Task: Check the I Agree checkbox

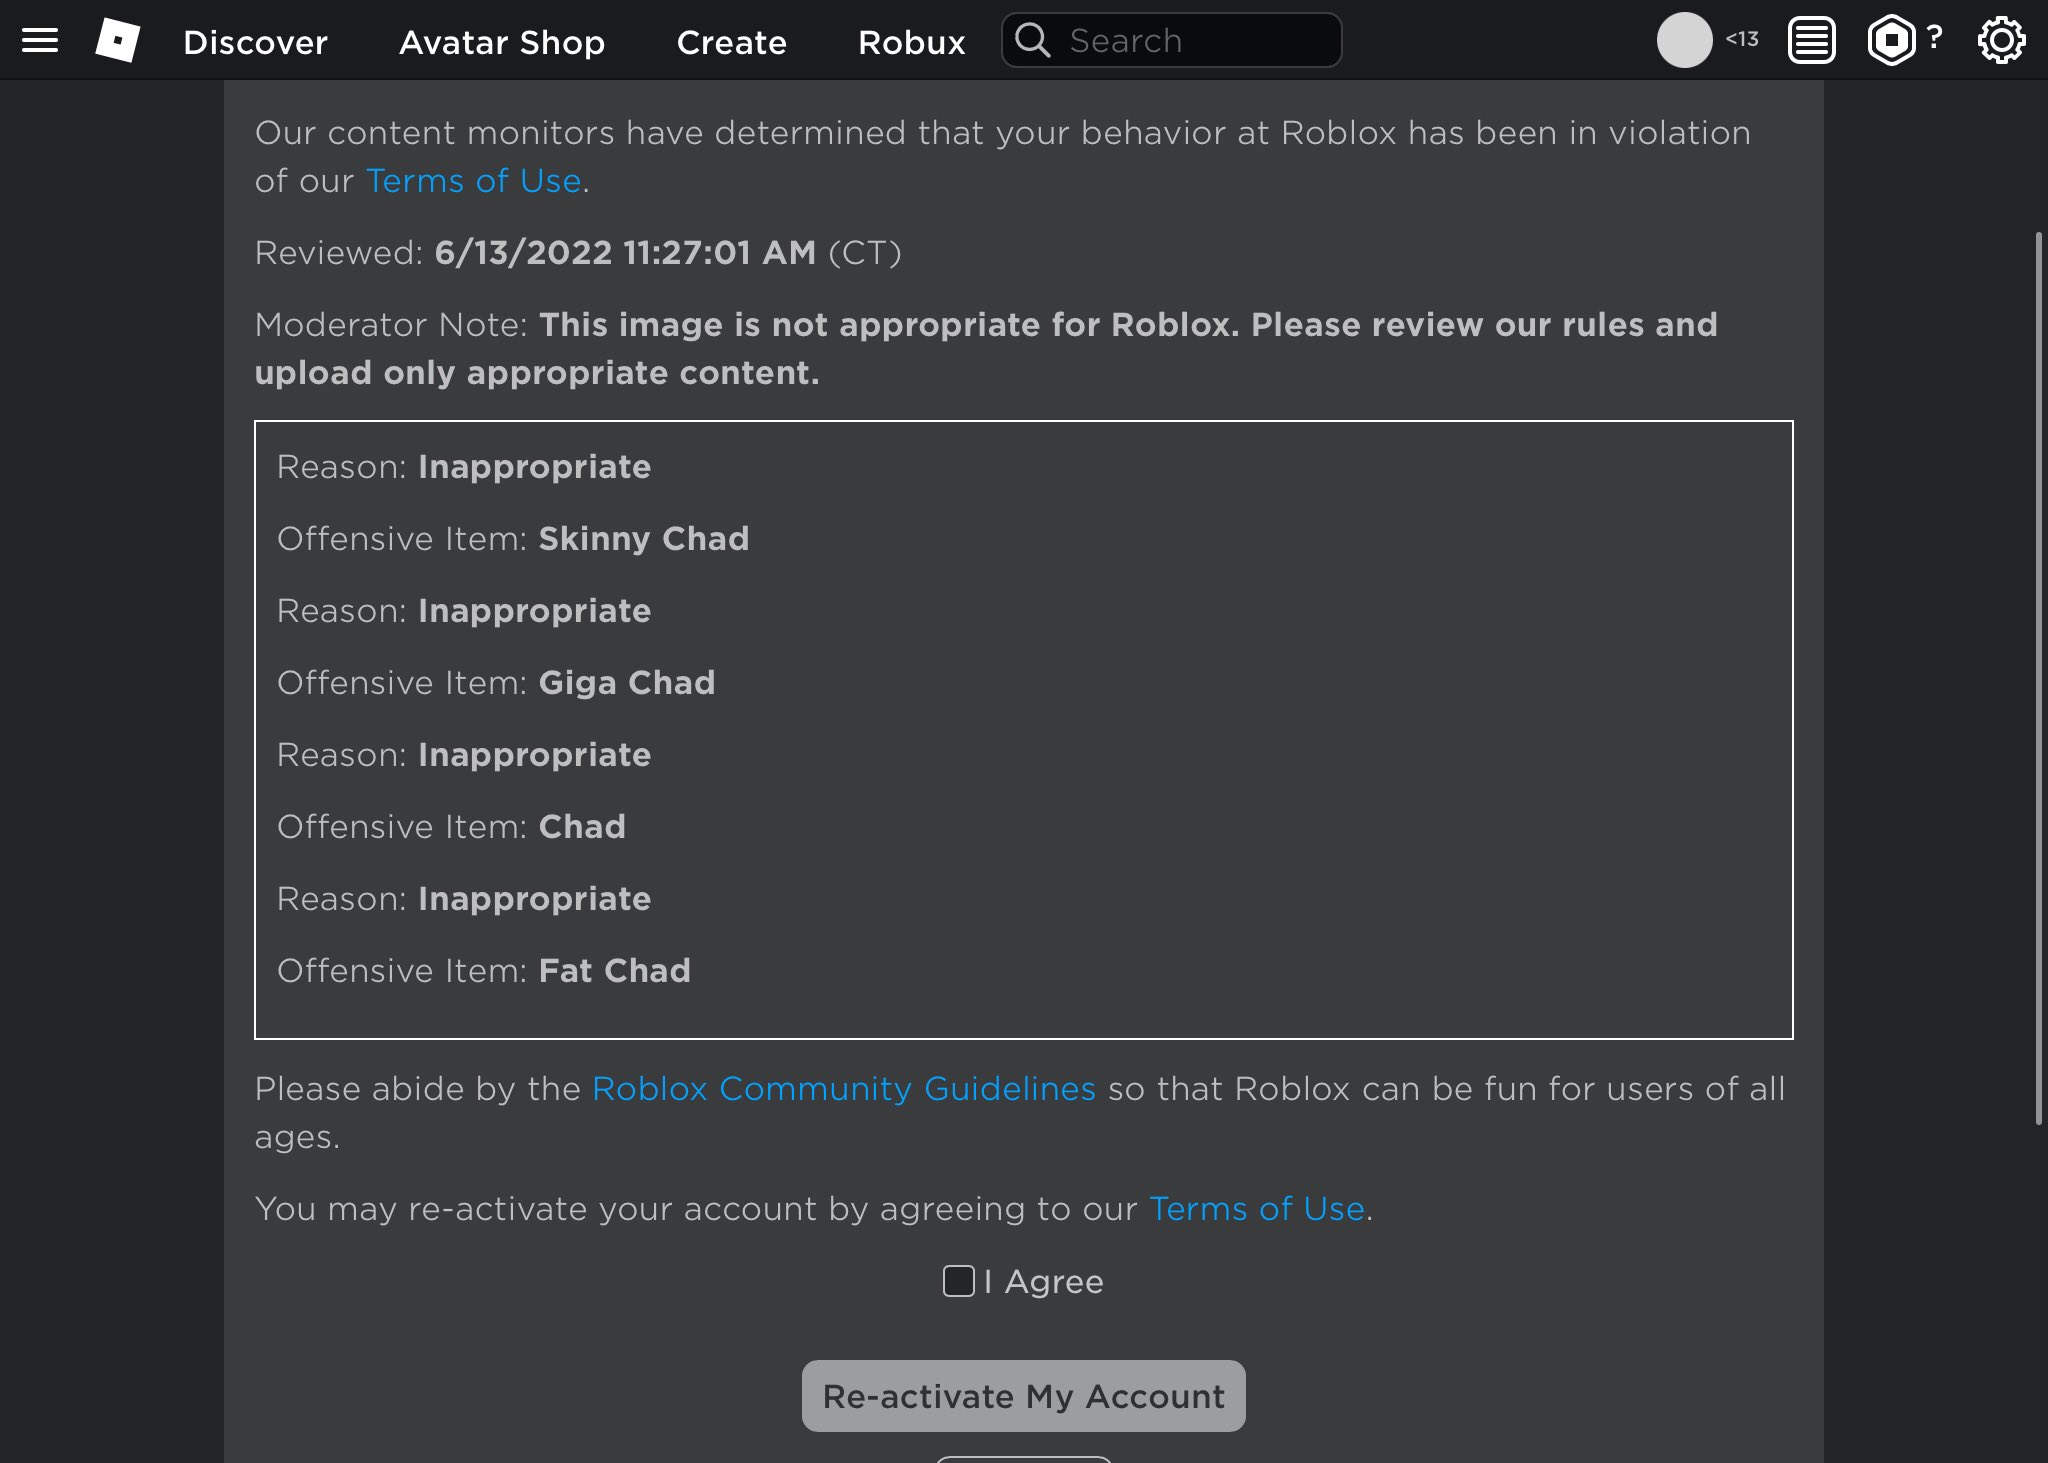Action: coord(959,1281)
